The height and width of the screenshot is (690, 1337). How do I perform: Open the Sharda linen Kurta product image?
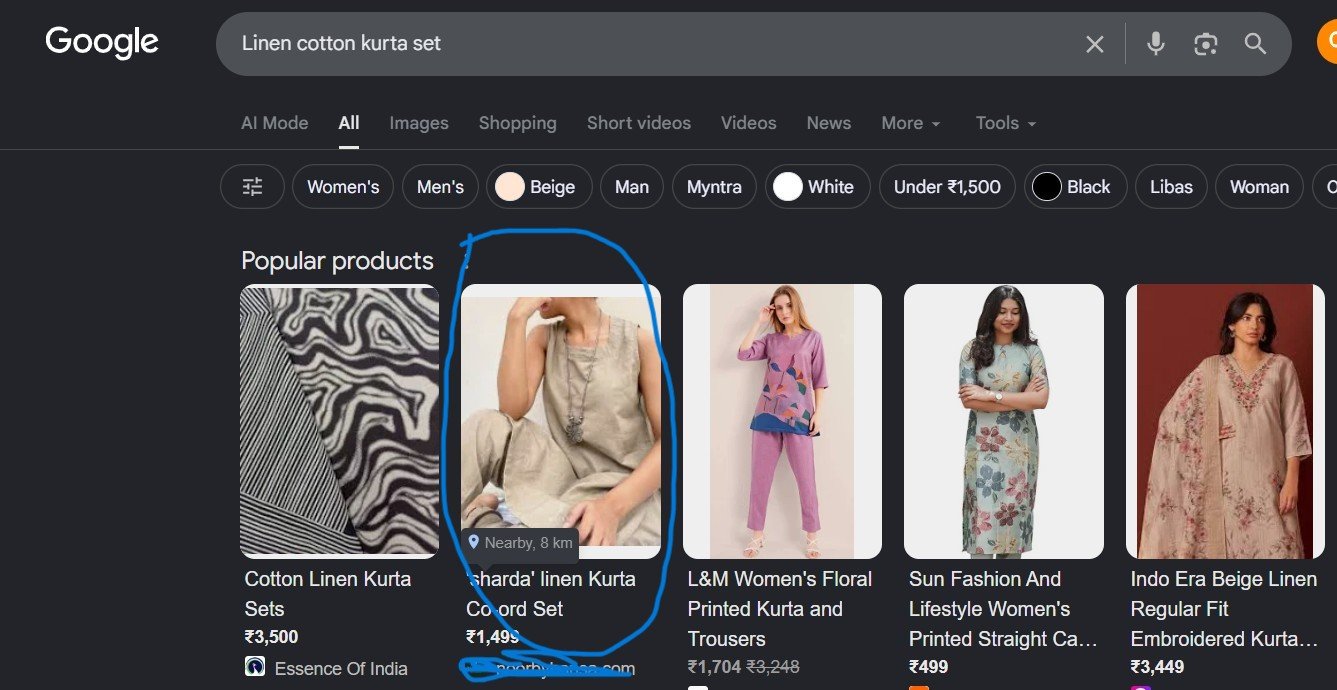(561, 421)
